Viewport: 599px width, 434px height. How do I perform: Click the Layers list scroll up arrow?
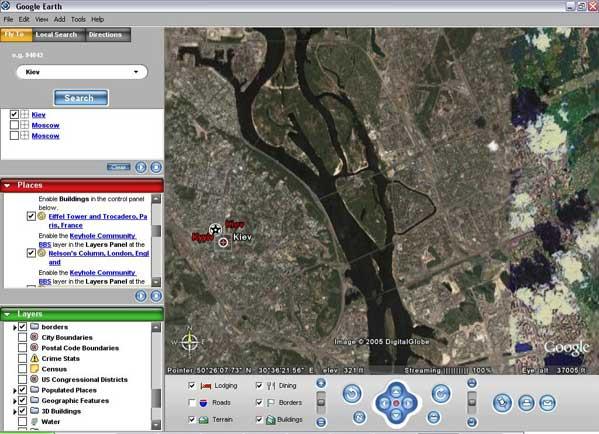tap(156, 327)
